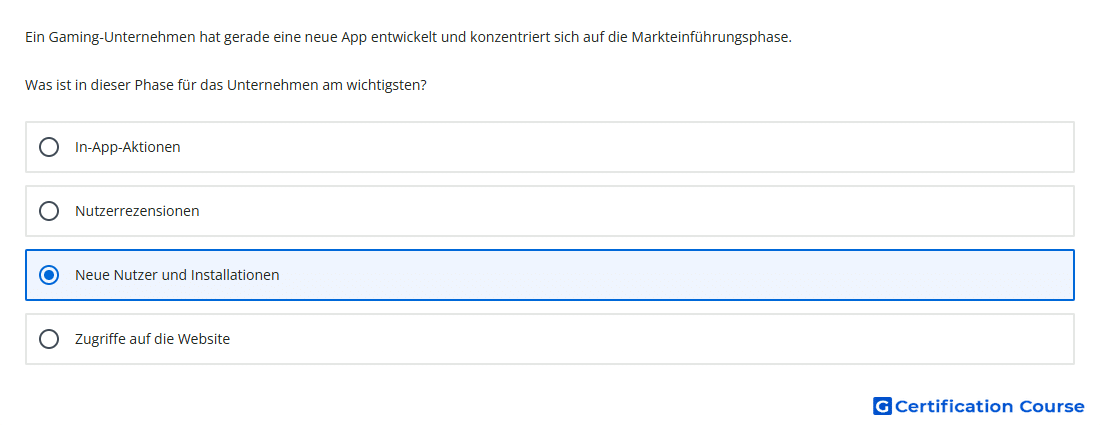Click the selected Neue Nutzer und Installationen radio

pos(48,275)
